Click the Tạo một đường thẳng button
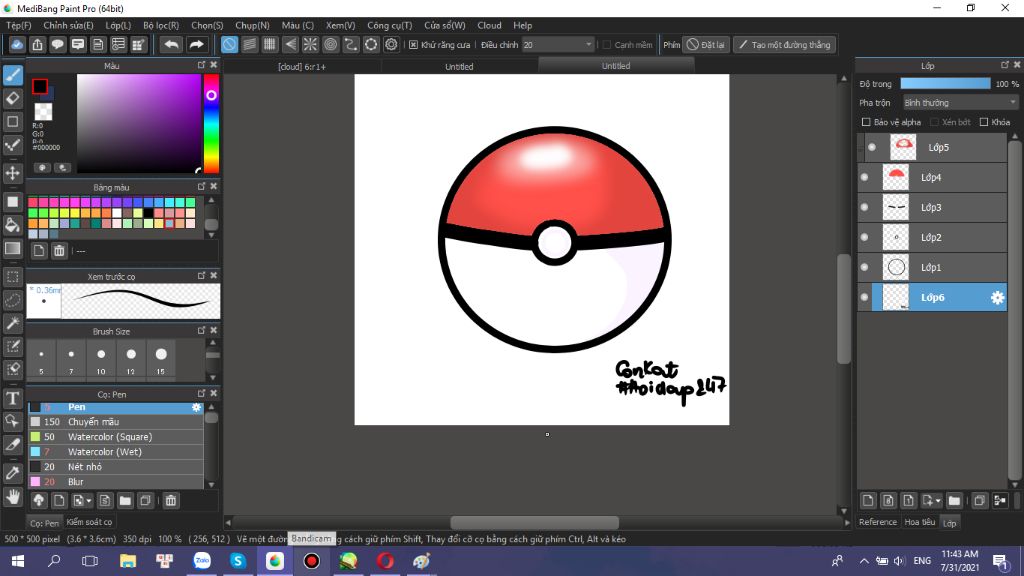 tap(784, 45)
